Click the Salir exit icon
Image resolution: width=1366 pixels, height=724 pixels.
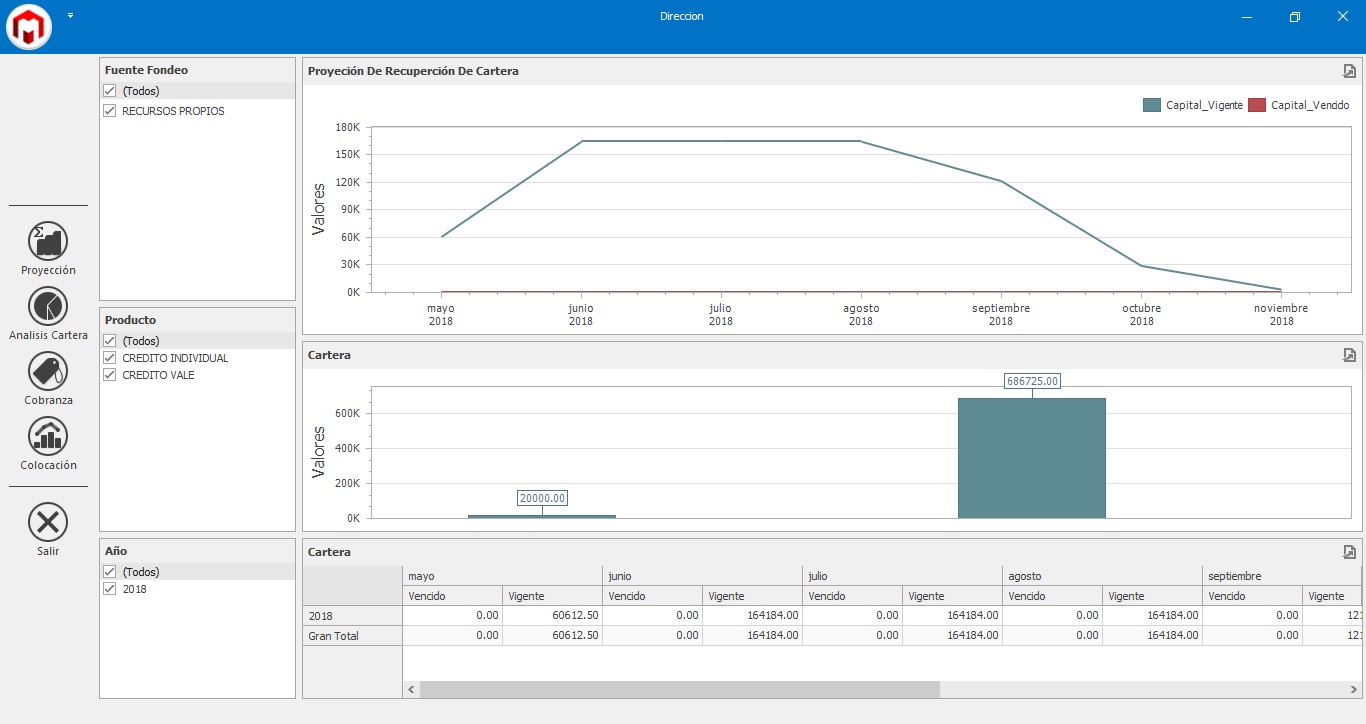(x=48, y=522)
